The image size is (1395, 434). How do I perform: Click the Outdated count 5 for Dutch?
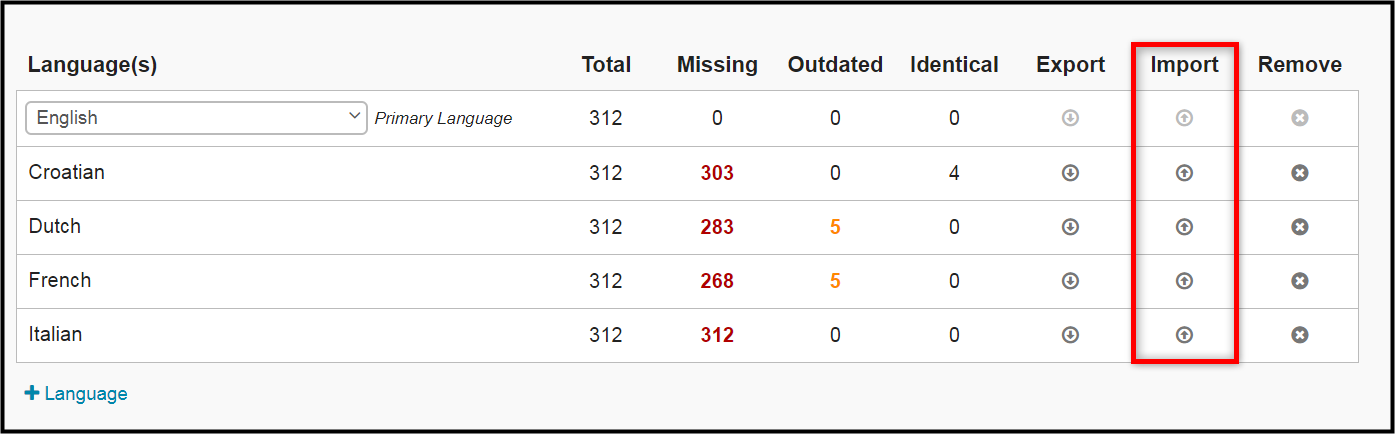pos(835,227)
